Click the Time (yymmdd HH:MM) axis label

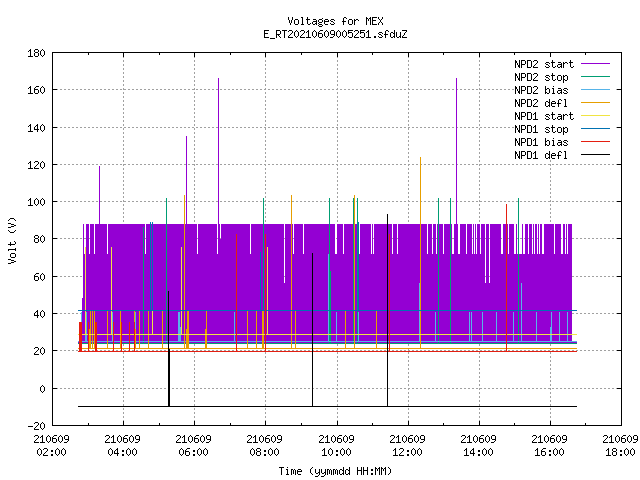click(335, 471)
